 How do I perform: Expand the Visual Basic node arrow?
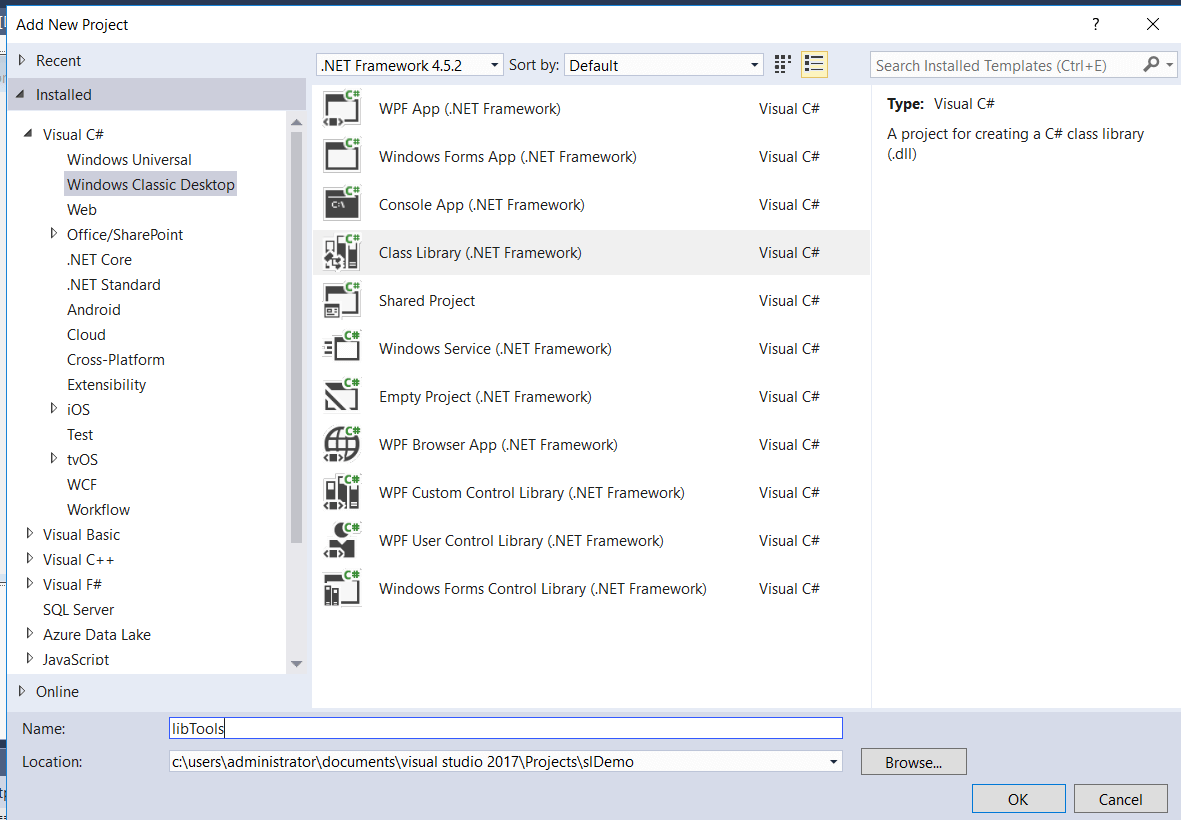coord(29,533)
